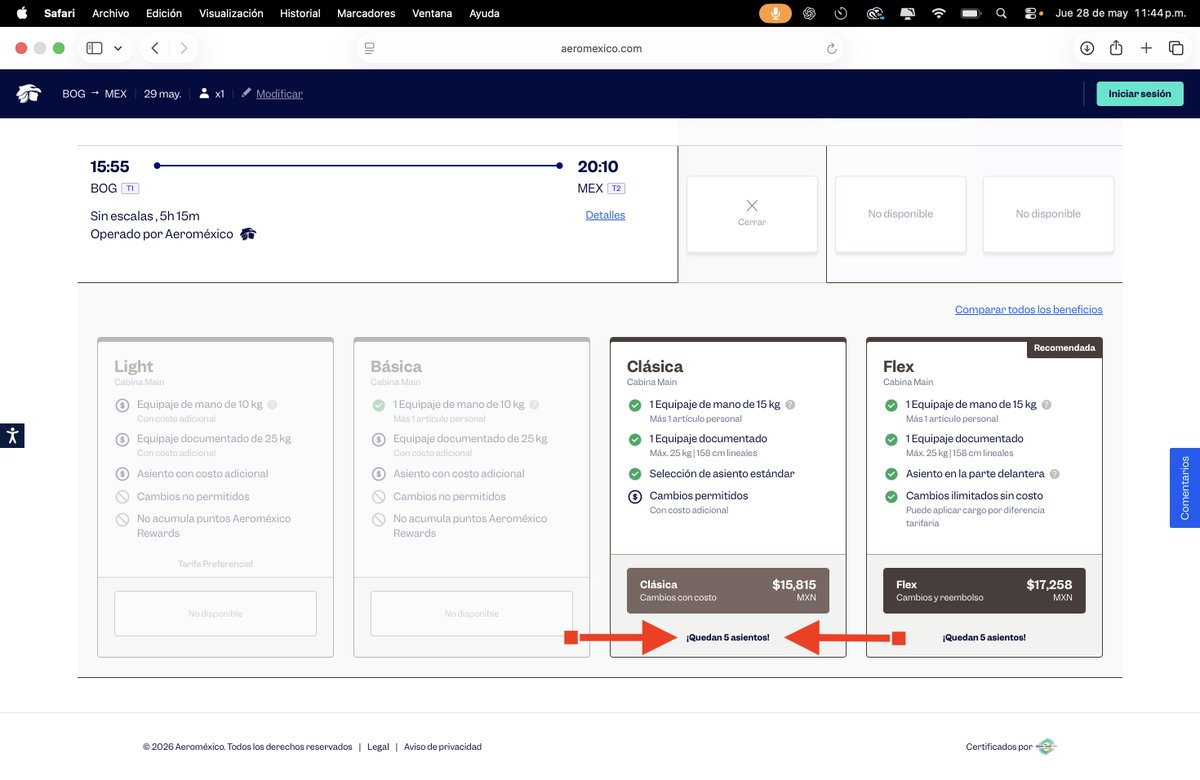The width and height of the screenshot is (1200, 780).
Task: Open the page reader icon in address bar
Action: click(x=370, y=48)
